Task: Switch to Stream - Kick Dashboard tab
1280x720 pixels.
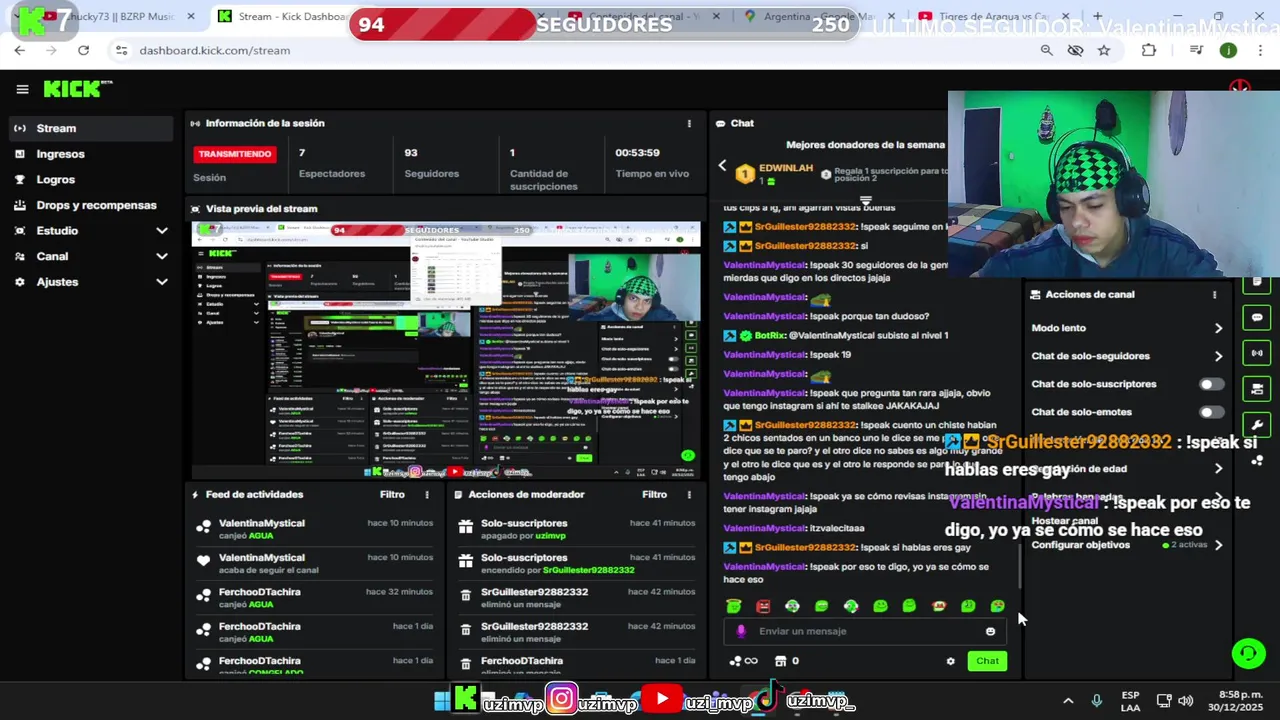Action: click(x=286, y=16)
